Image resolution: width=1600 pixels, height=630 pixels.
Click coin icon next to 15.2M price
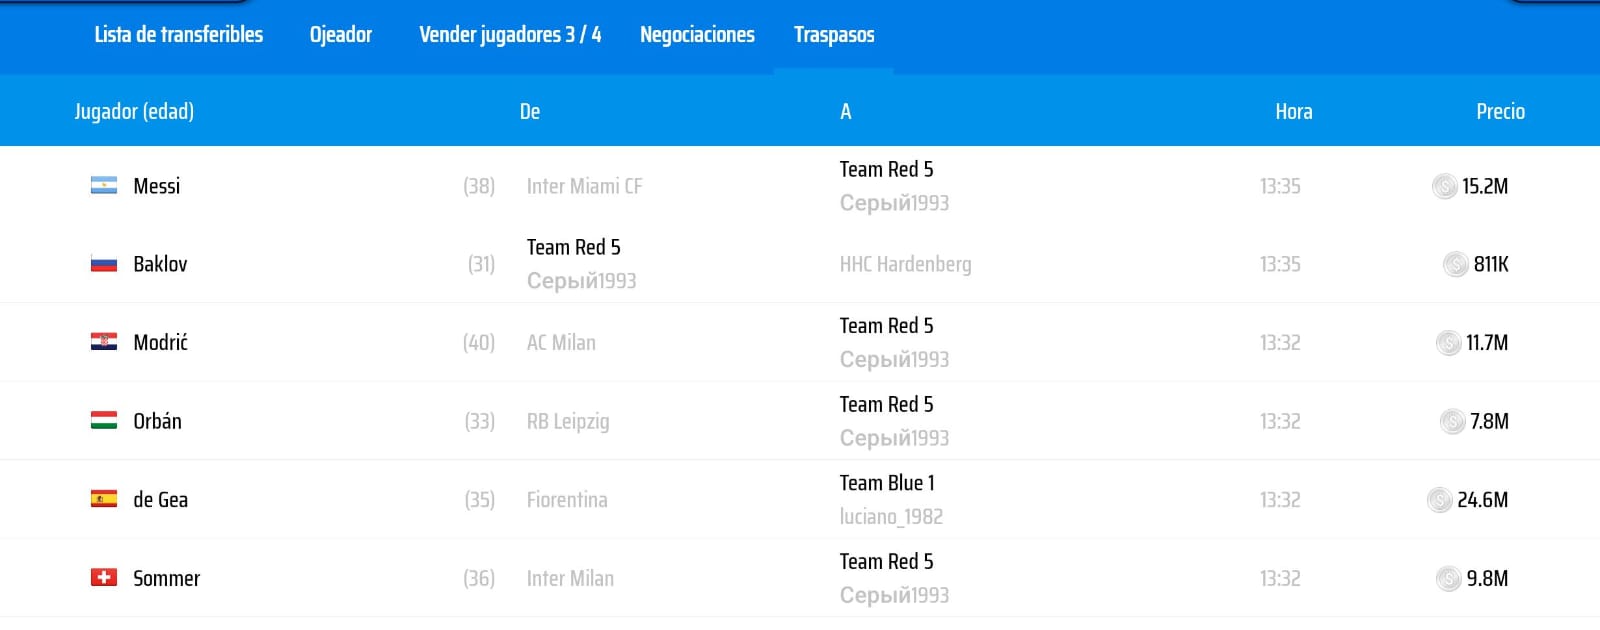1444,186
